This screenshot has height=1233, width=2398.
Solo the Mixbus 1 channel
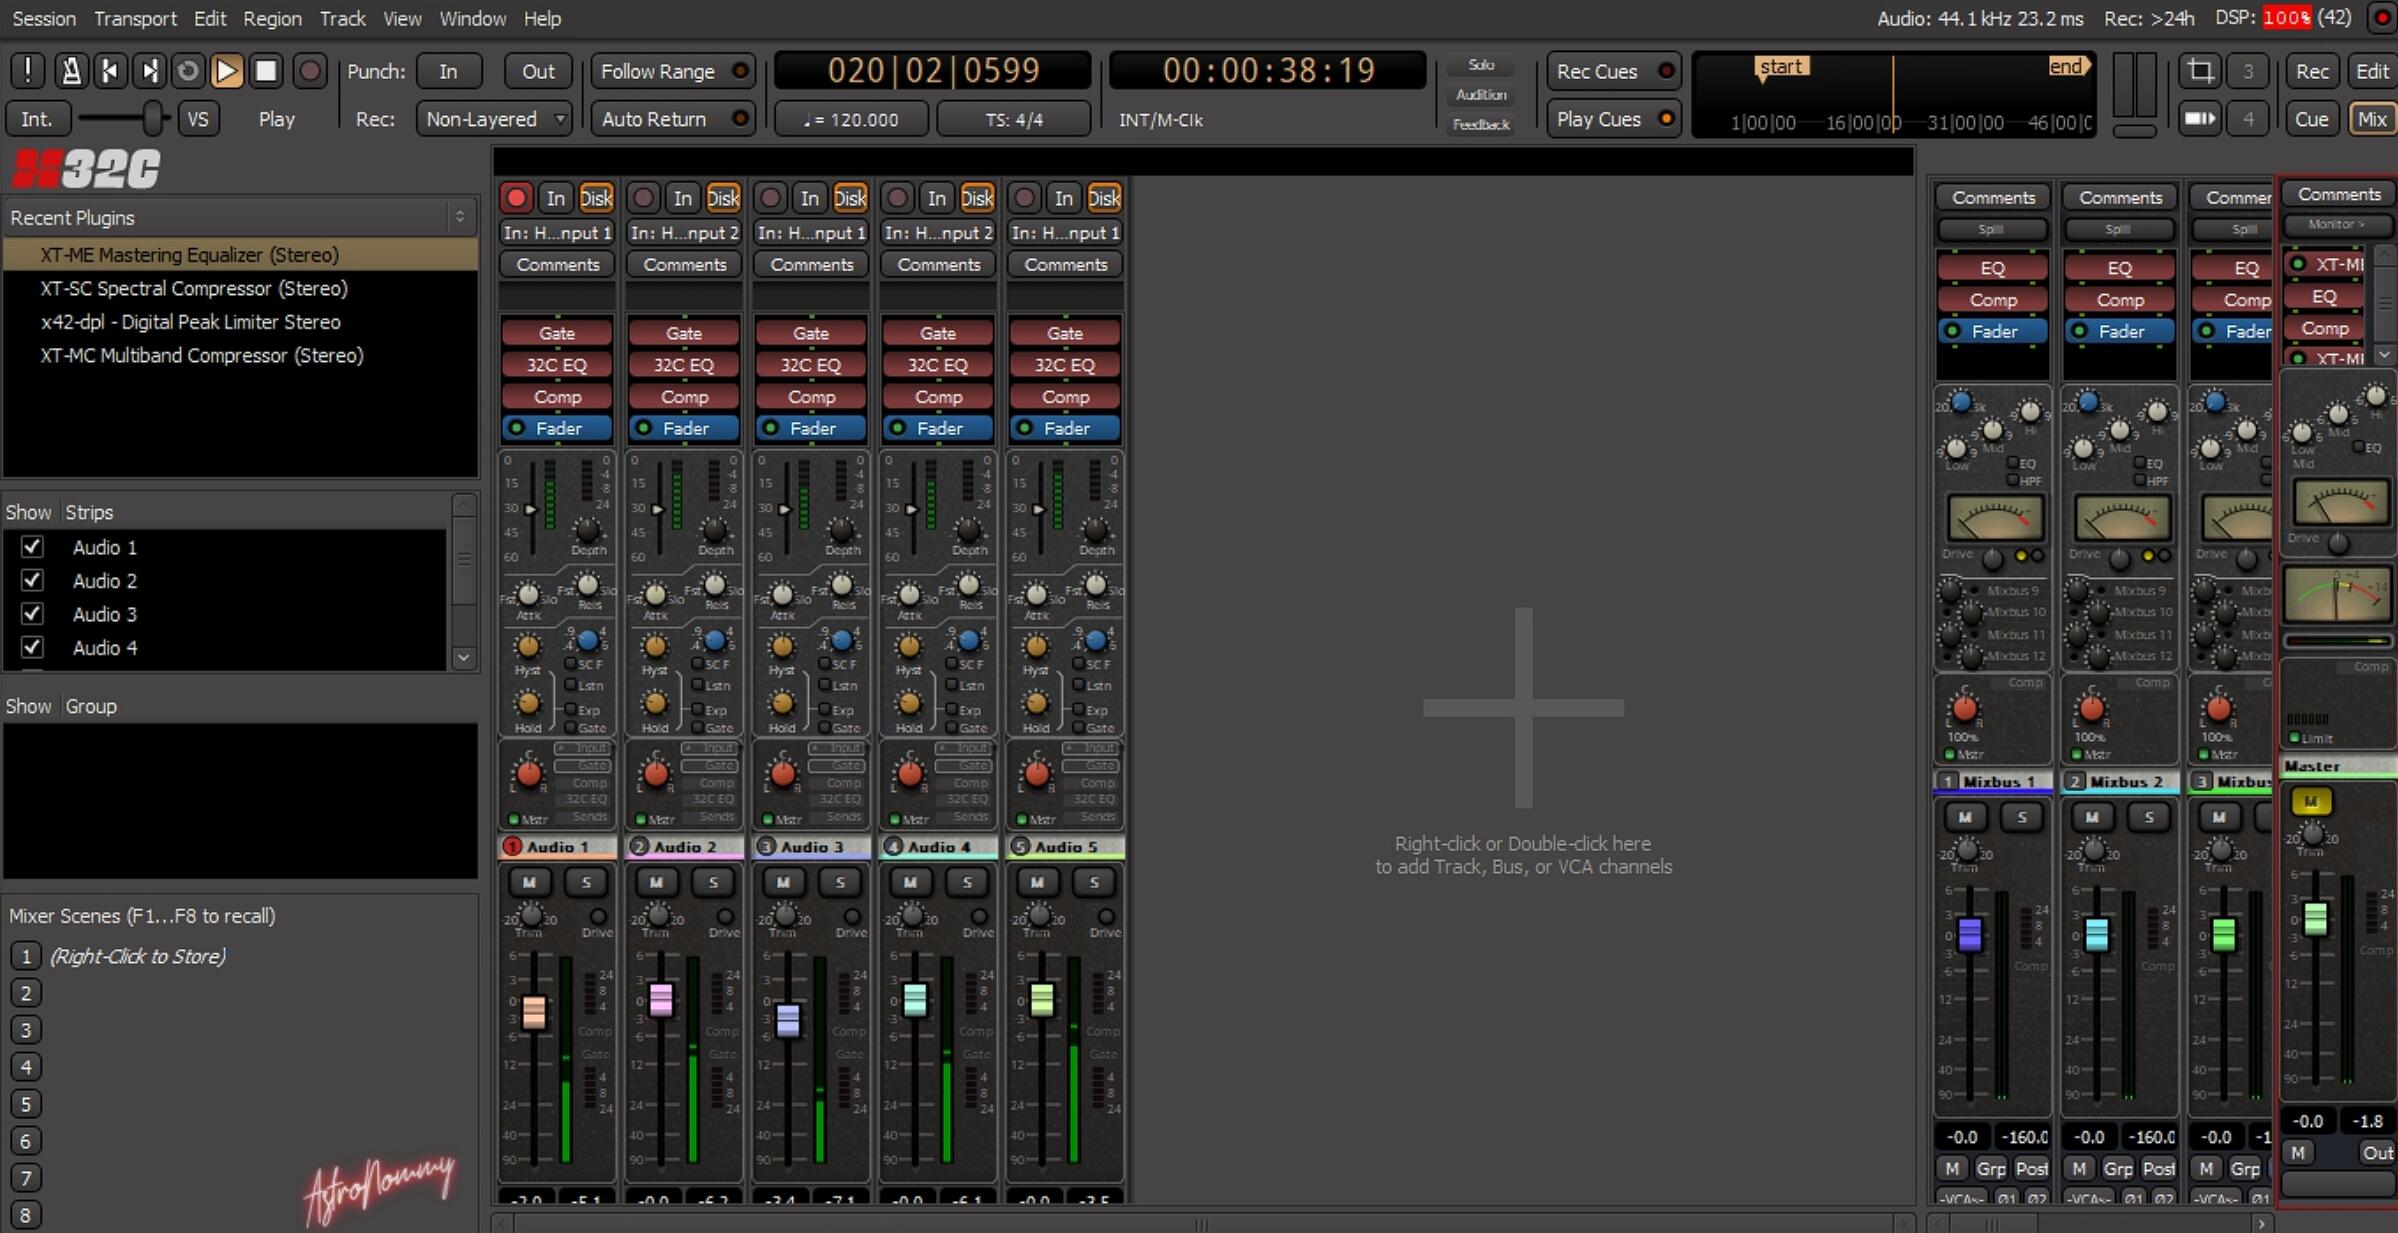[2021, 817]
